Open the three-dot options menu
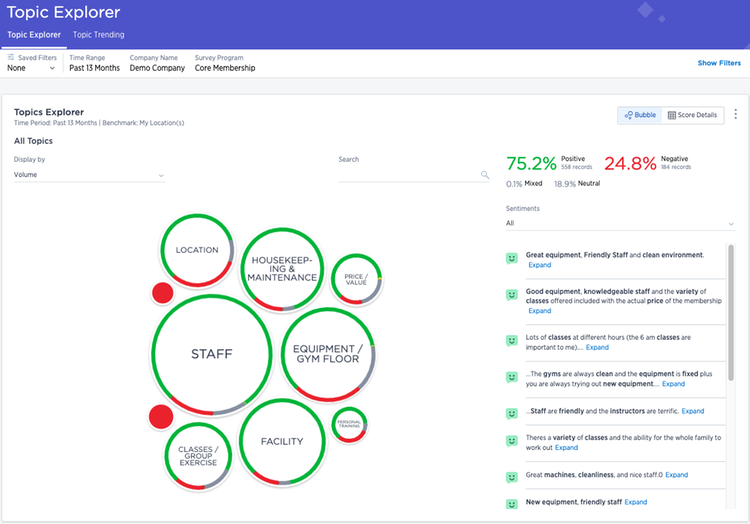This screenshot has width=750, height=524. (x=736, y=115)
